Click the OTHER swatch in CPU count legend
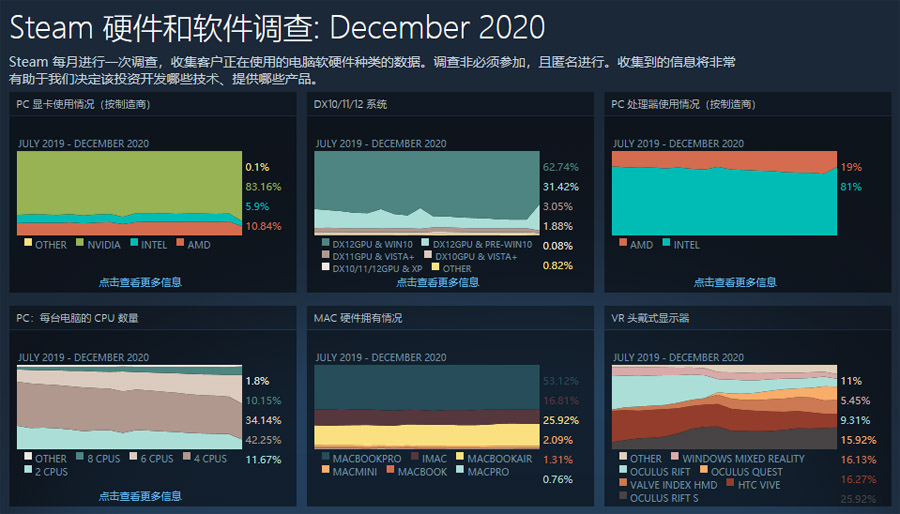This screenshot has width=900, height=514. click(x=28, y=456)
